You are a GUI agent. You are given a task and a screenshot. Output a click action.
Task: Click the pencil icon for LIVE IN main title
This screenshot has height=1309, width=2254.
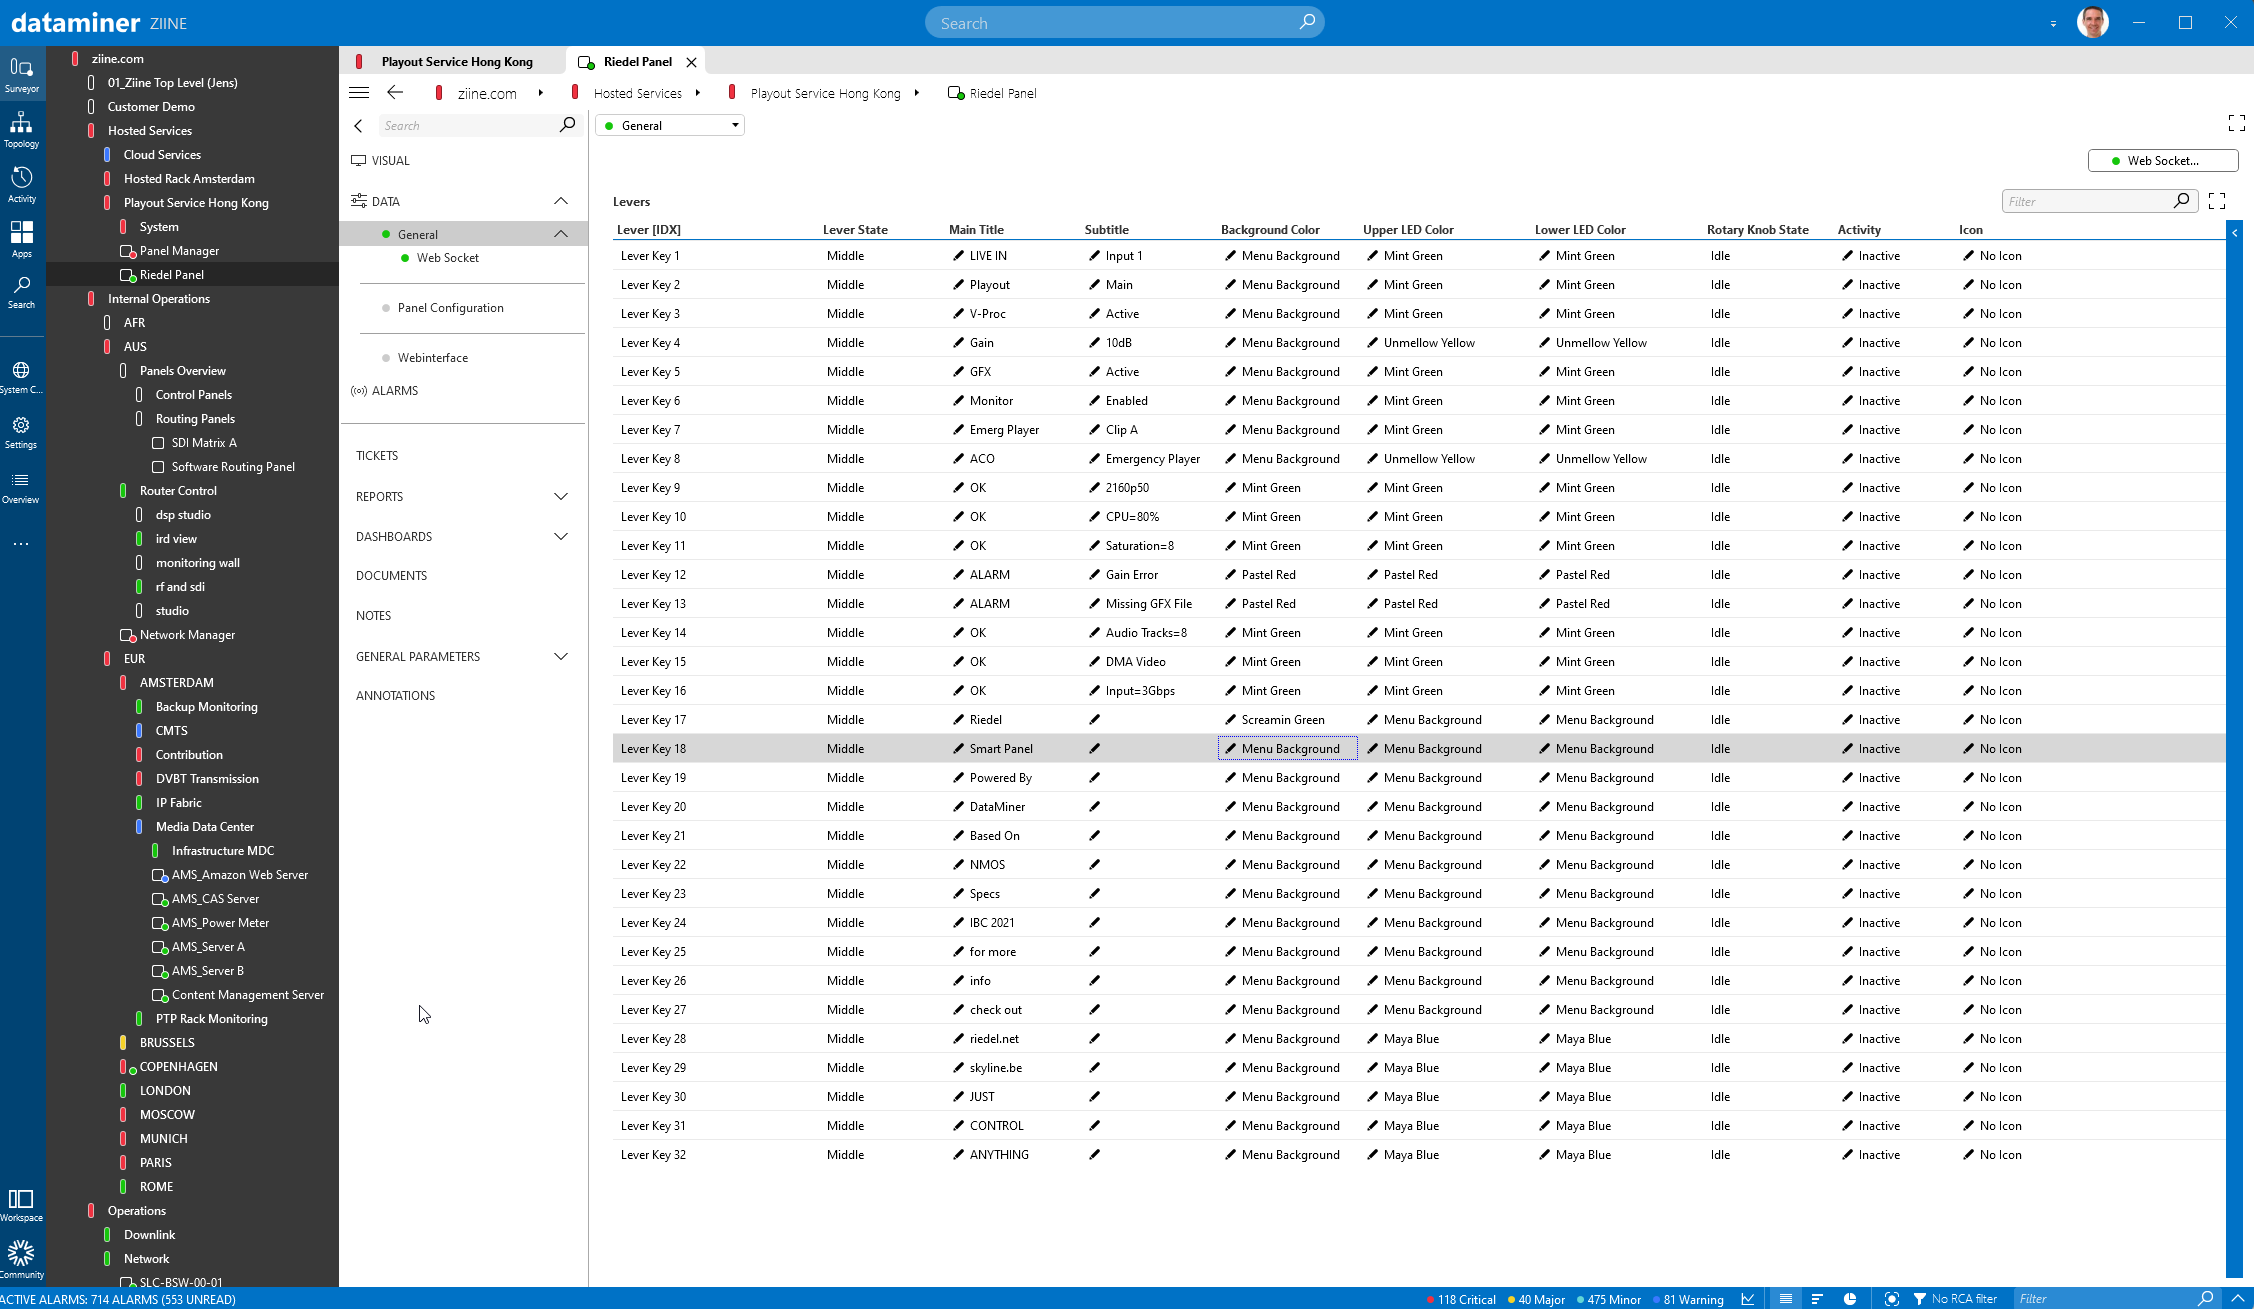[959, 256]
